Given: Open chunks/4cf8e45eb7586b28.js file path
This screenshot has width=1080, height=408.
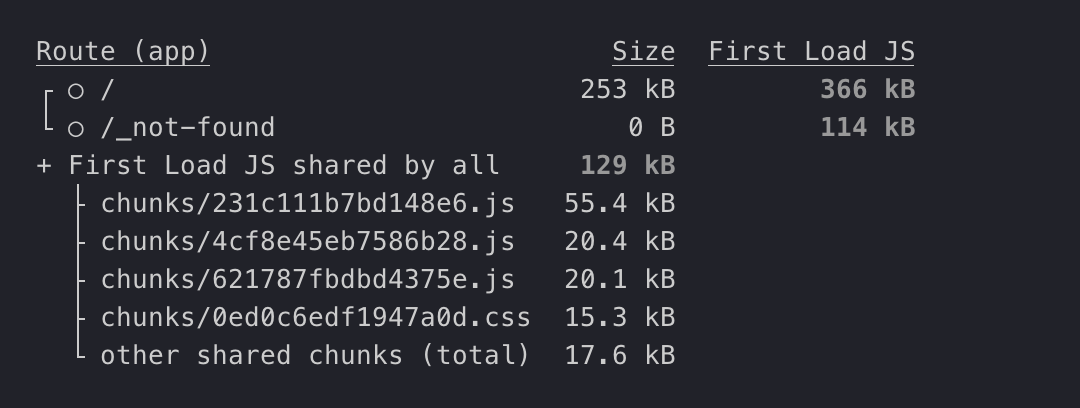Looking at the screenshot, I should (307, 242).
